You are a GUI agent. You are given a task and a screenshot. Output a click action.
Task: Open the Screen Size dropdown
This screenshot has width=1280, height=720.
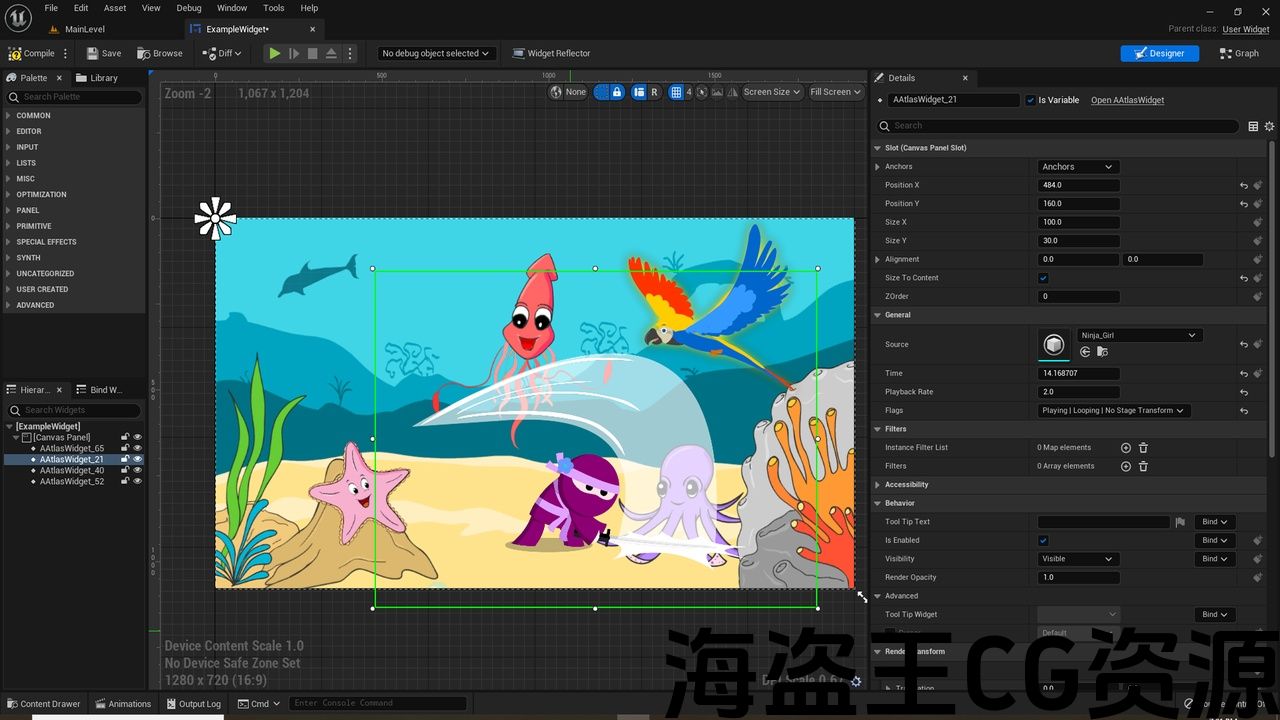772,92
